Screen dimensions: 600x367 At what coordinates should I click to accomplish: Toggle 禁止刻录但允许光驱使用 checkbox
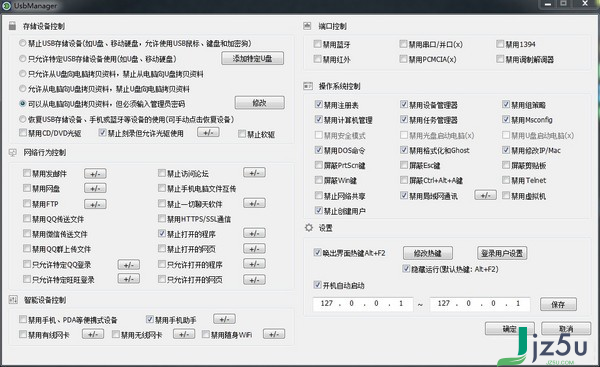102,133
